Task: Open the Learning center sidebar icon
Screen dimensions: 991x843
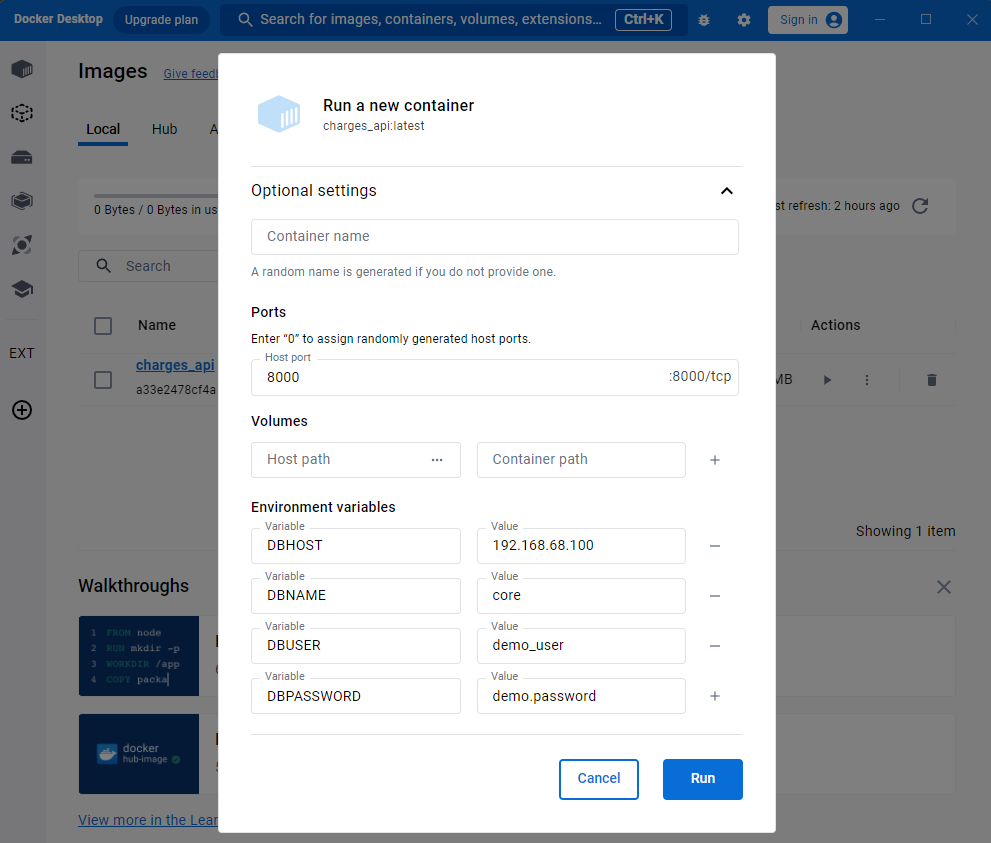Action: pos(22,289)
